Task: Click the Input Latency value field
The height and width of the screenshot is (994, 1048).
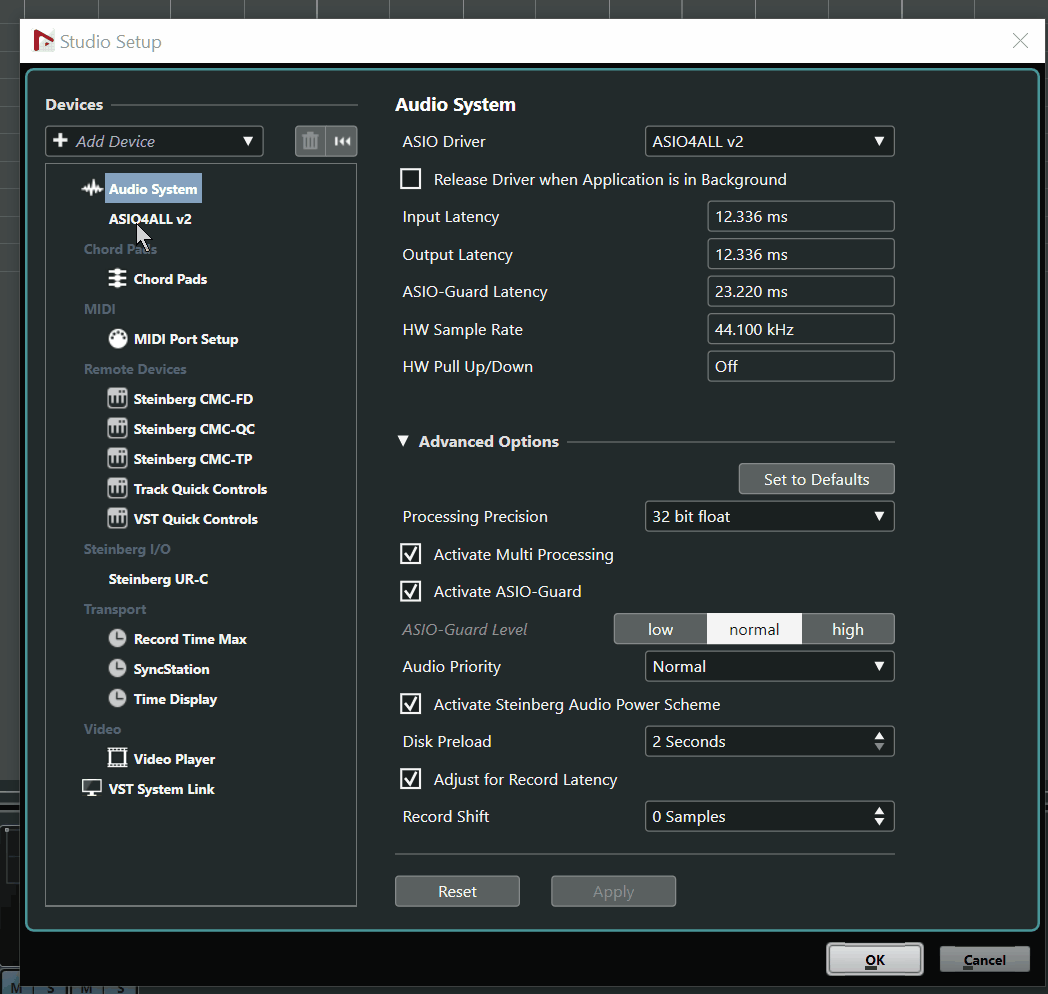Action: 801,216
